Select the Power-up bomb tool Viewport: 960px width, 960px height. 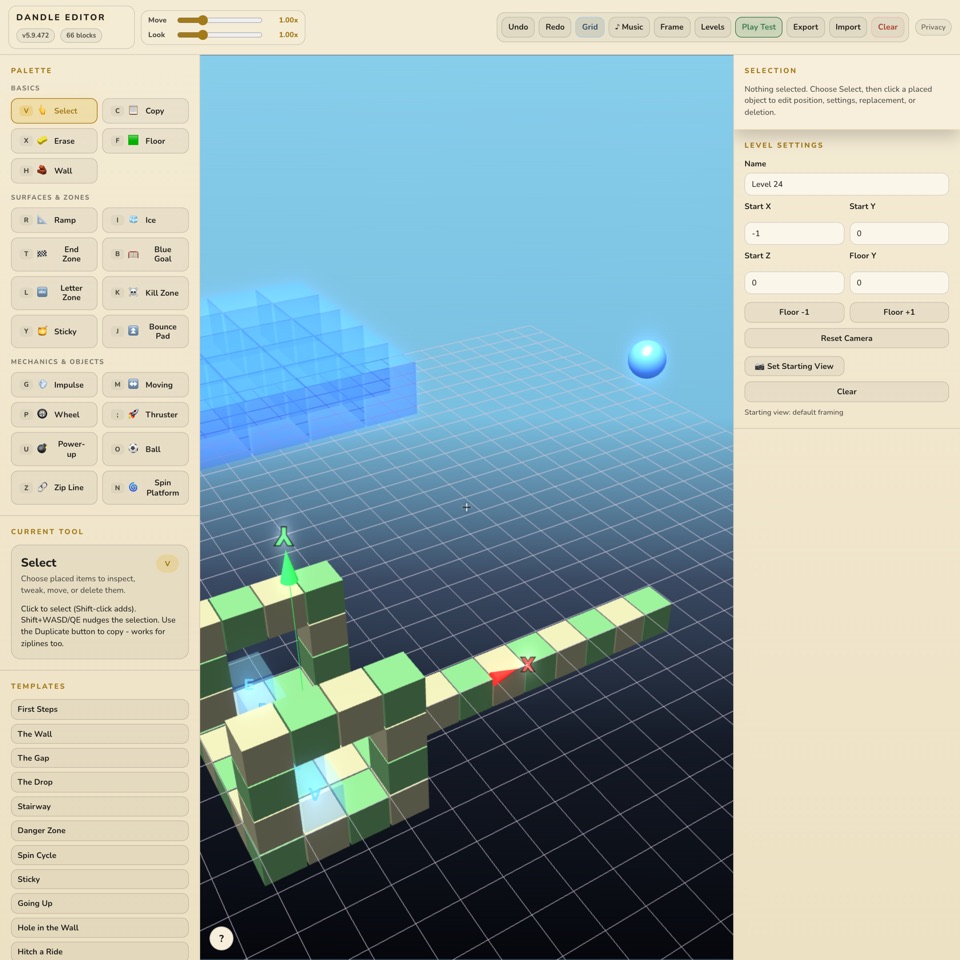click(x=54, y=449)
